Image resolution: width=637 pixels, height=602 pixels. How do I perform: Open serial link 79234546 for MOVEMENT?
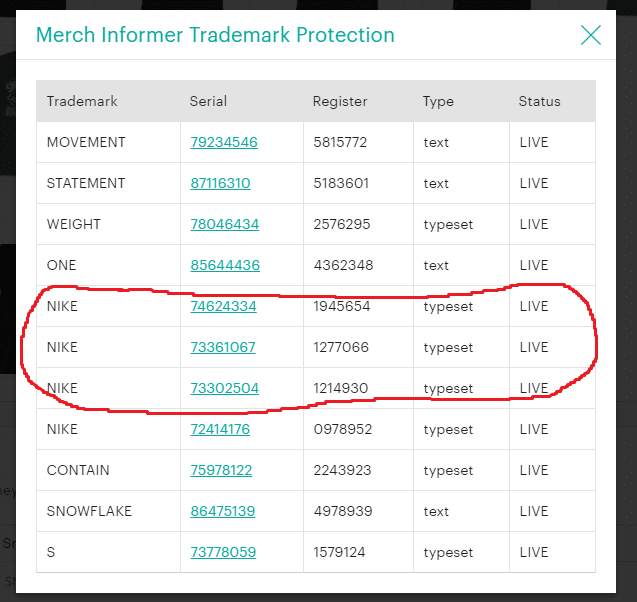pyautogui.click(x=224, y=142)
